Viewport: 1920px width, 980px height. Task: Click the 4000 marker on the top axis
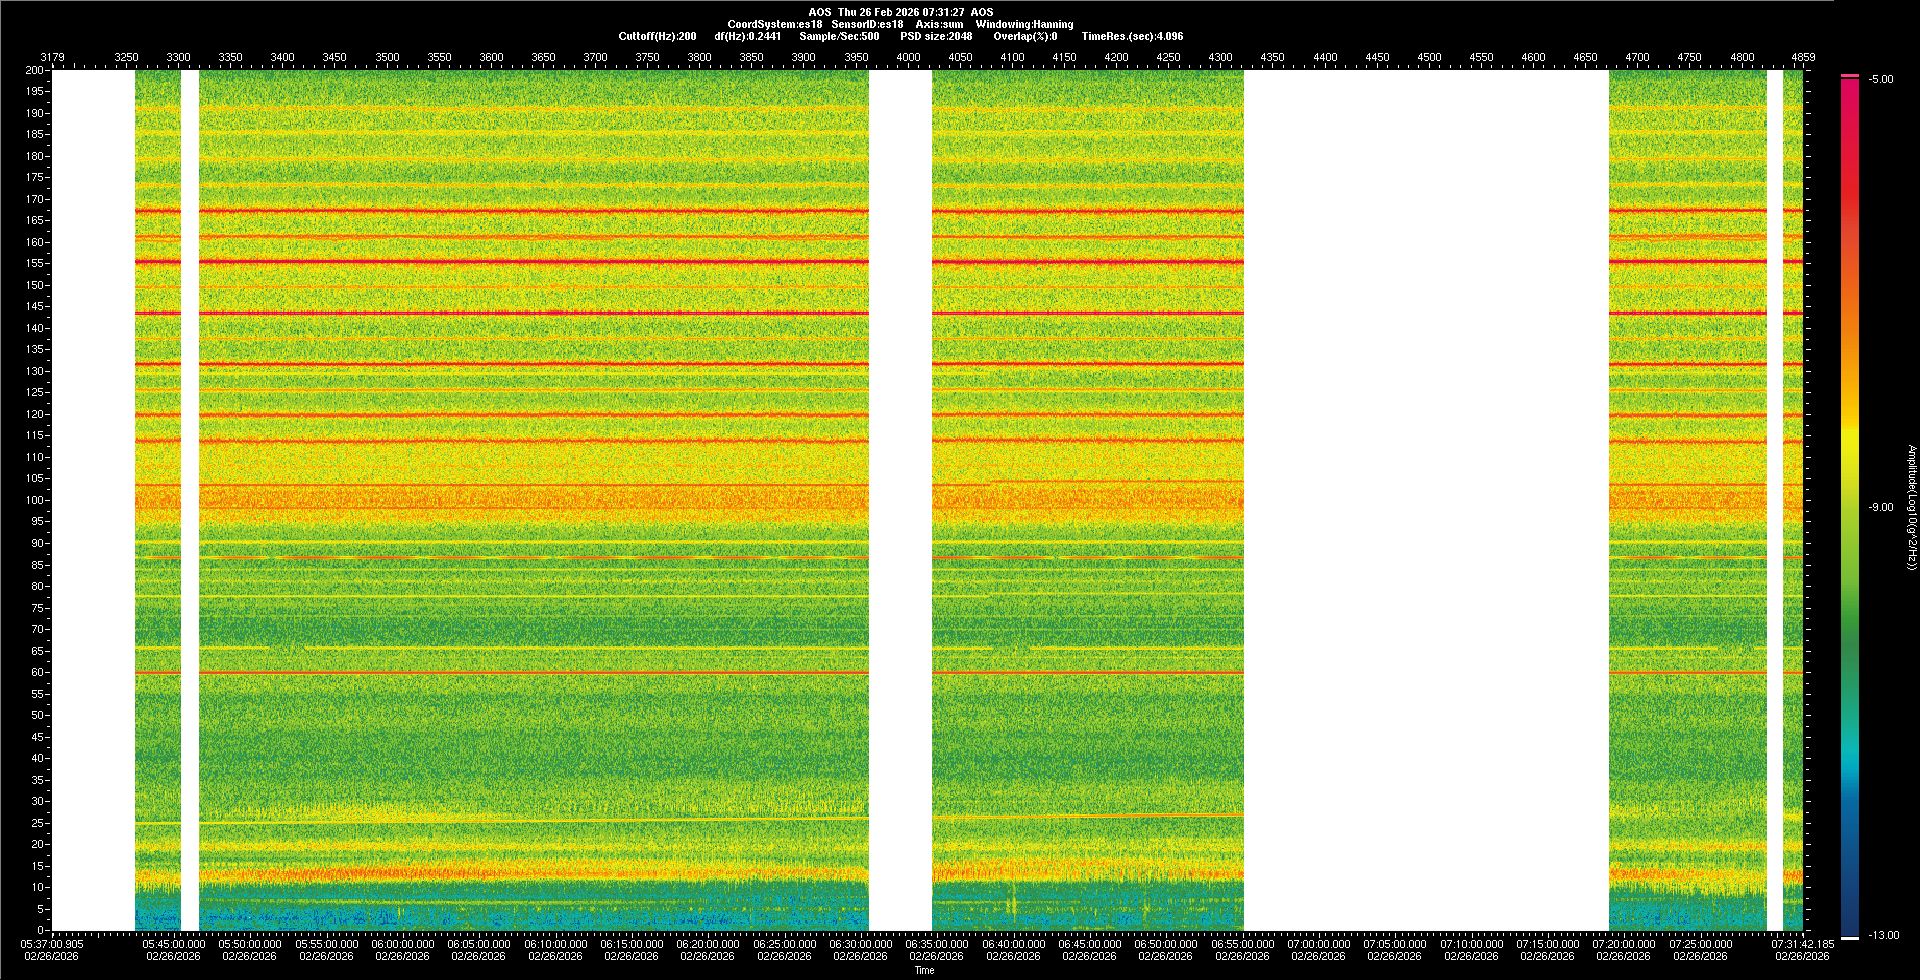(x=908, y=58)
